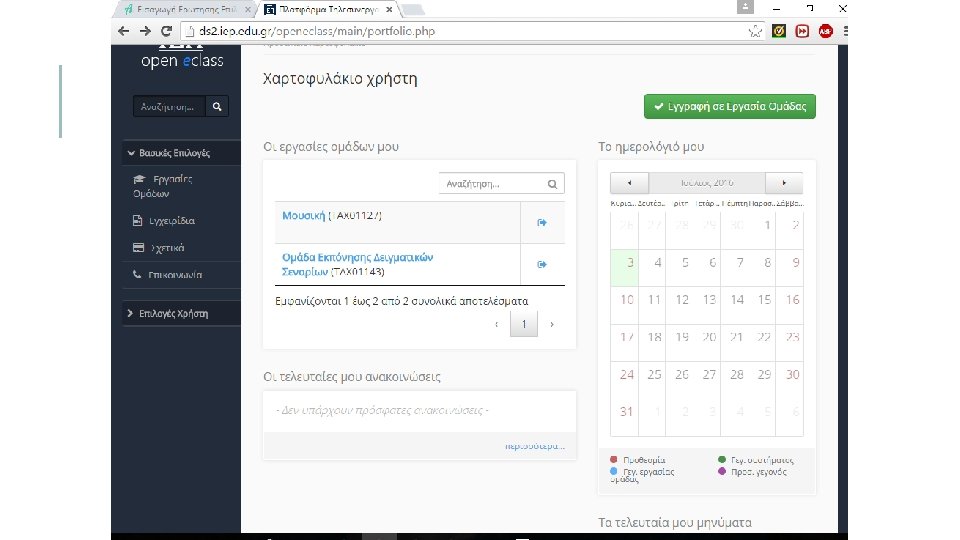Click the open eclass logo

tap(182, 59)
